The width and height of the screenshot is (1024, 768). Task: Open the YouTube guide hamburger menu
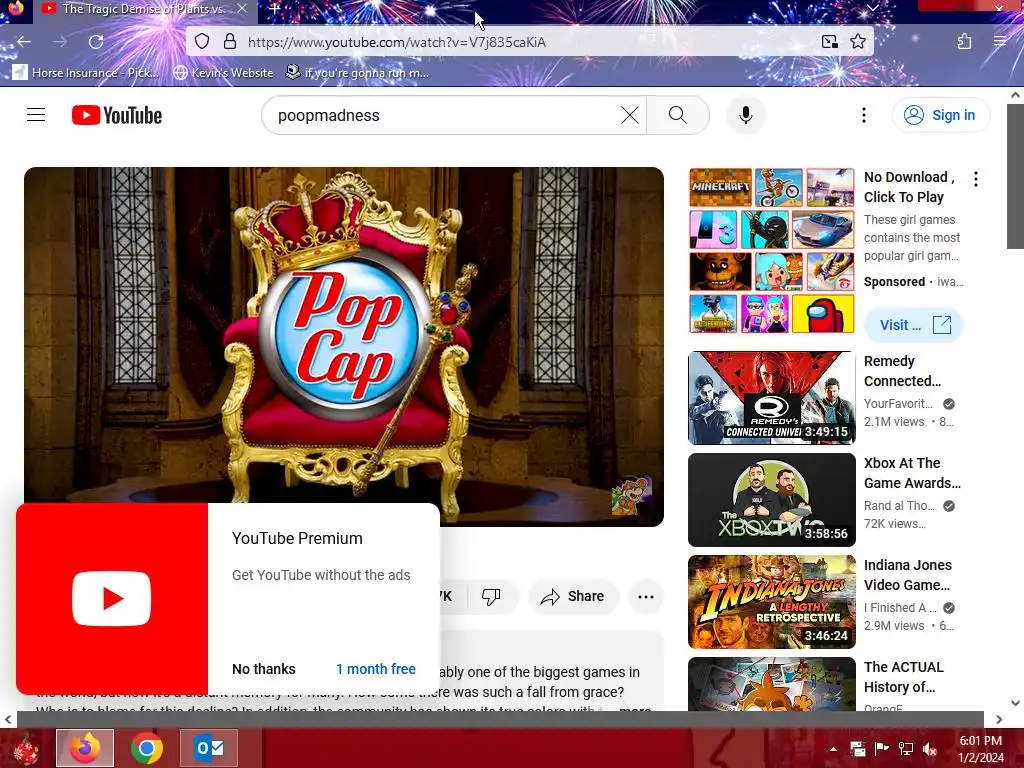(x=36, y=115)
